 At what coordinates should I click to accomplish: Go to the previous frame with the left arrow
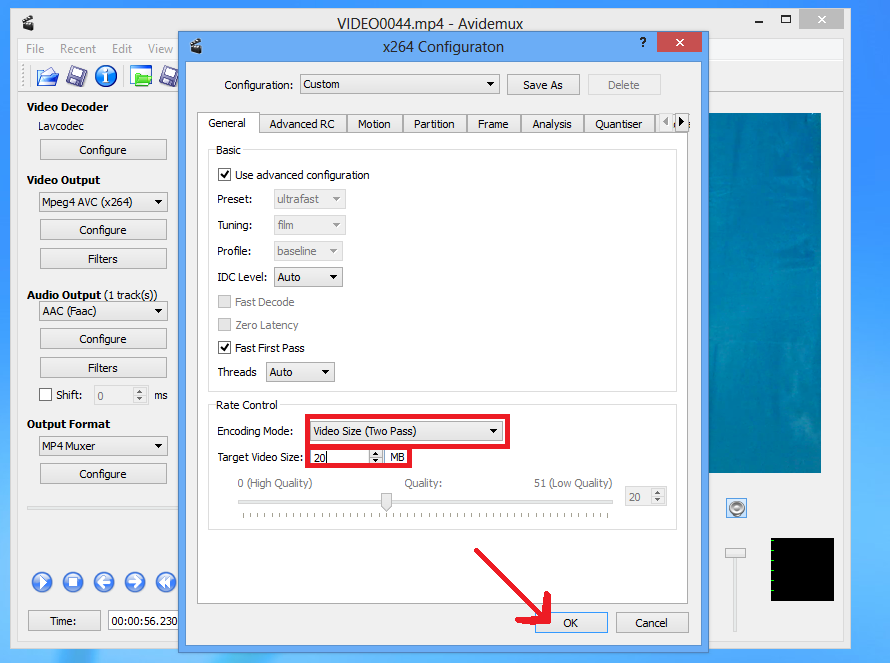[104, 582]
